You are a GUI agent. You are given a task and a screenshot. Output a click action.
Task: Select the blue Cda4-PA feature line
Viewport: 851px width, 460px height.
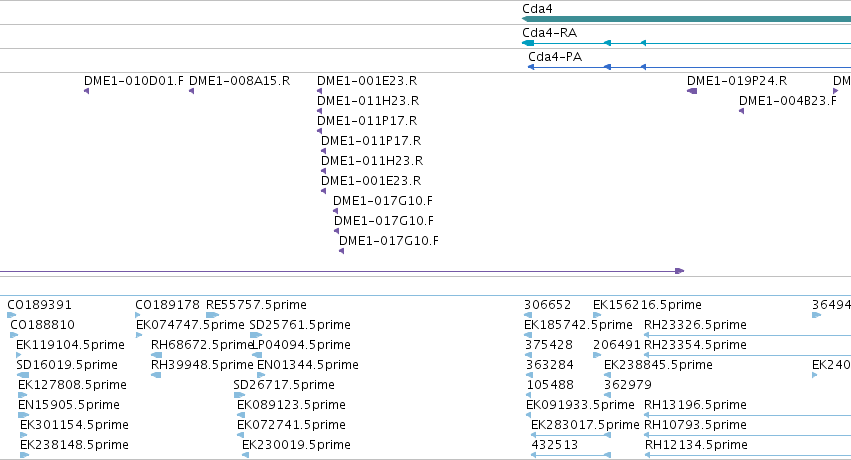[689, 67]
